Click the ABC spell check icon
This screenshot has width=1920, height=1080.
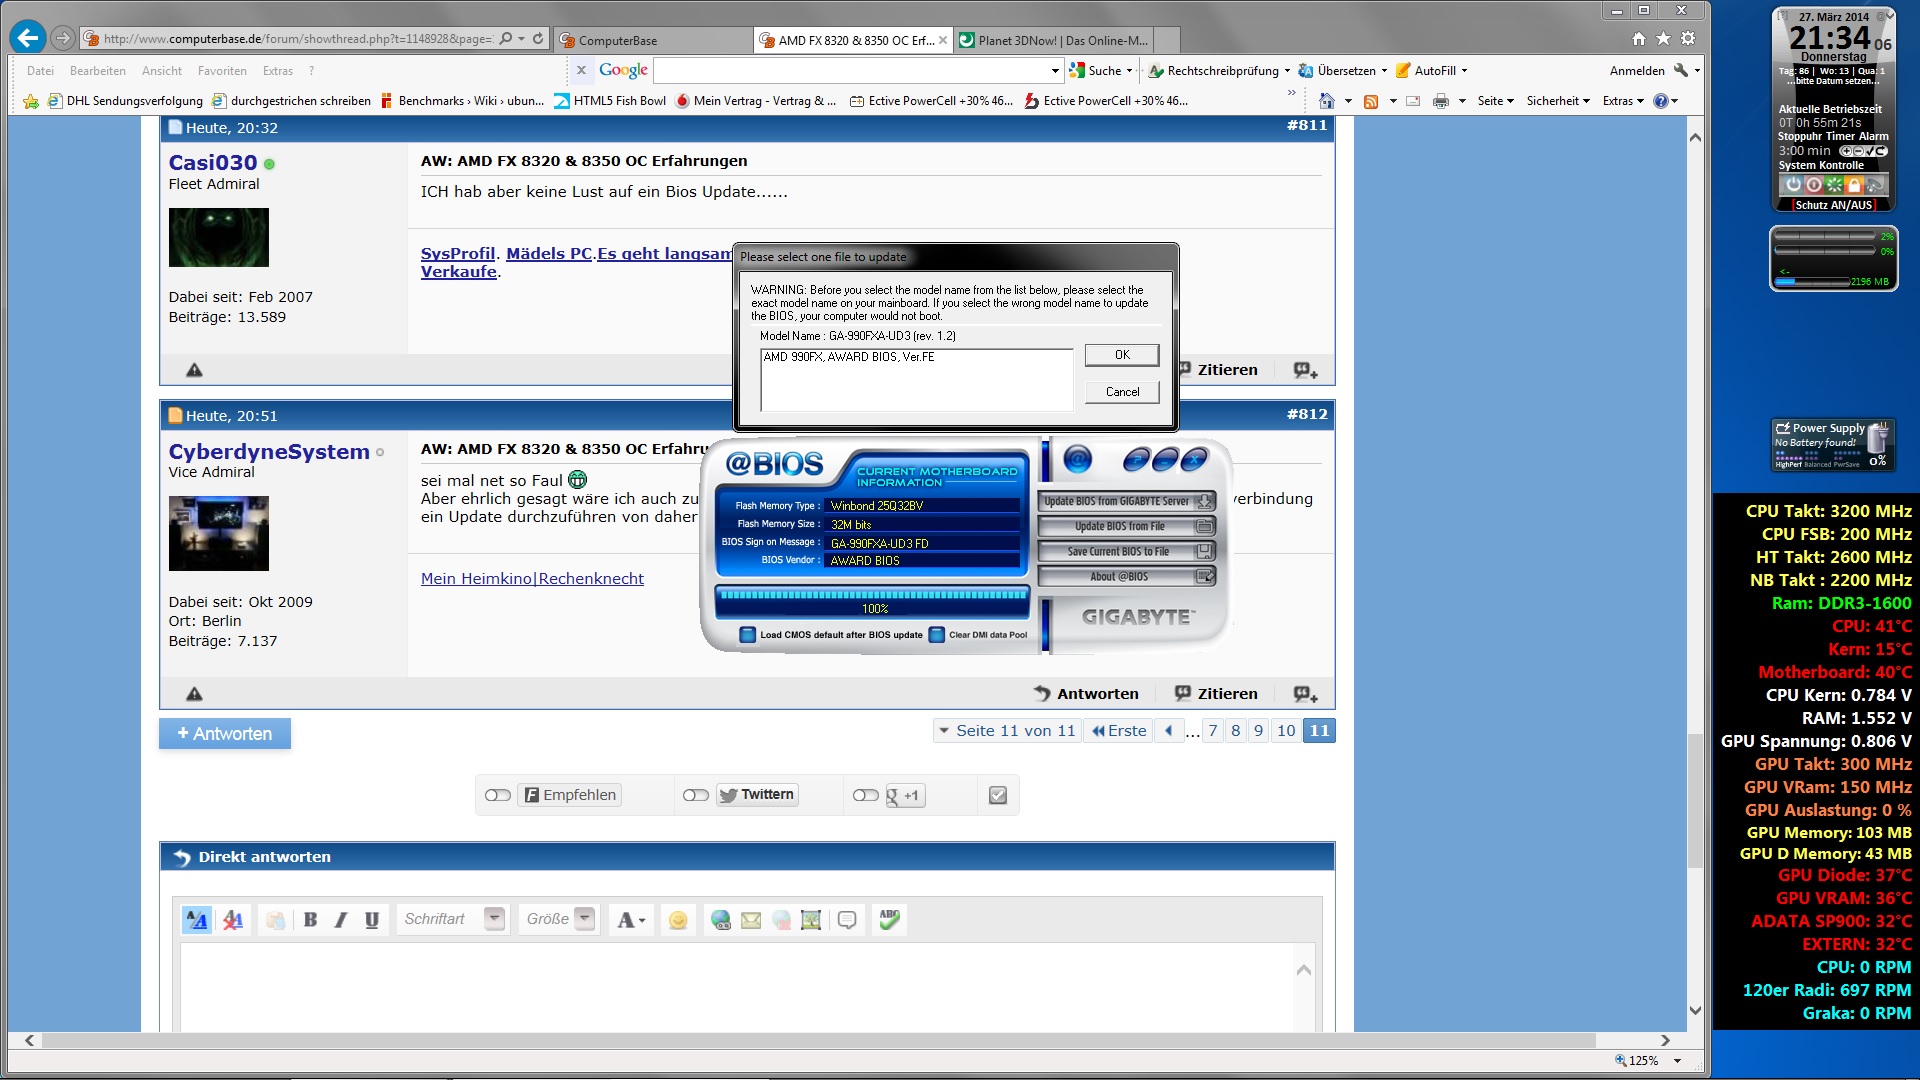coord(889,919)
